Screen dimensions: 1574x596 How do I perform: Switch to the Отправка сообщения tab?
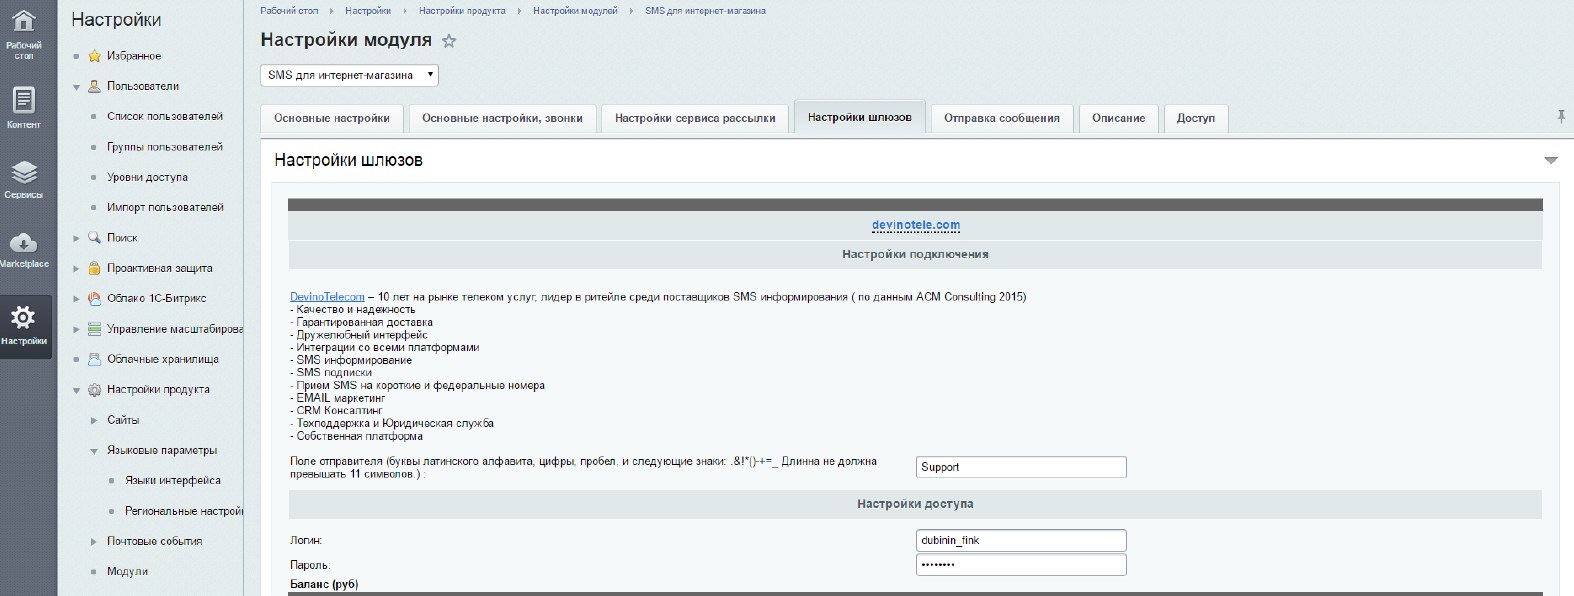pyautogui.click(x=1001, y=118)
